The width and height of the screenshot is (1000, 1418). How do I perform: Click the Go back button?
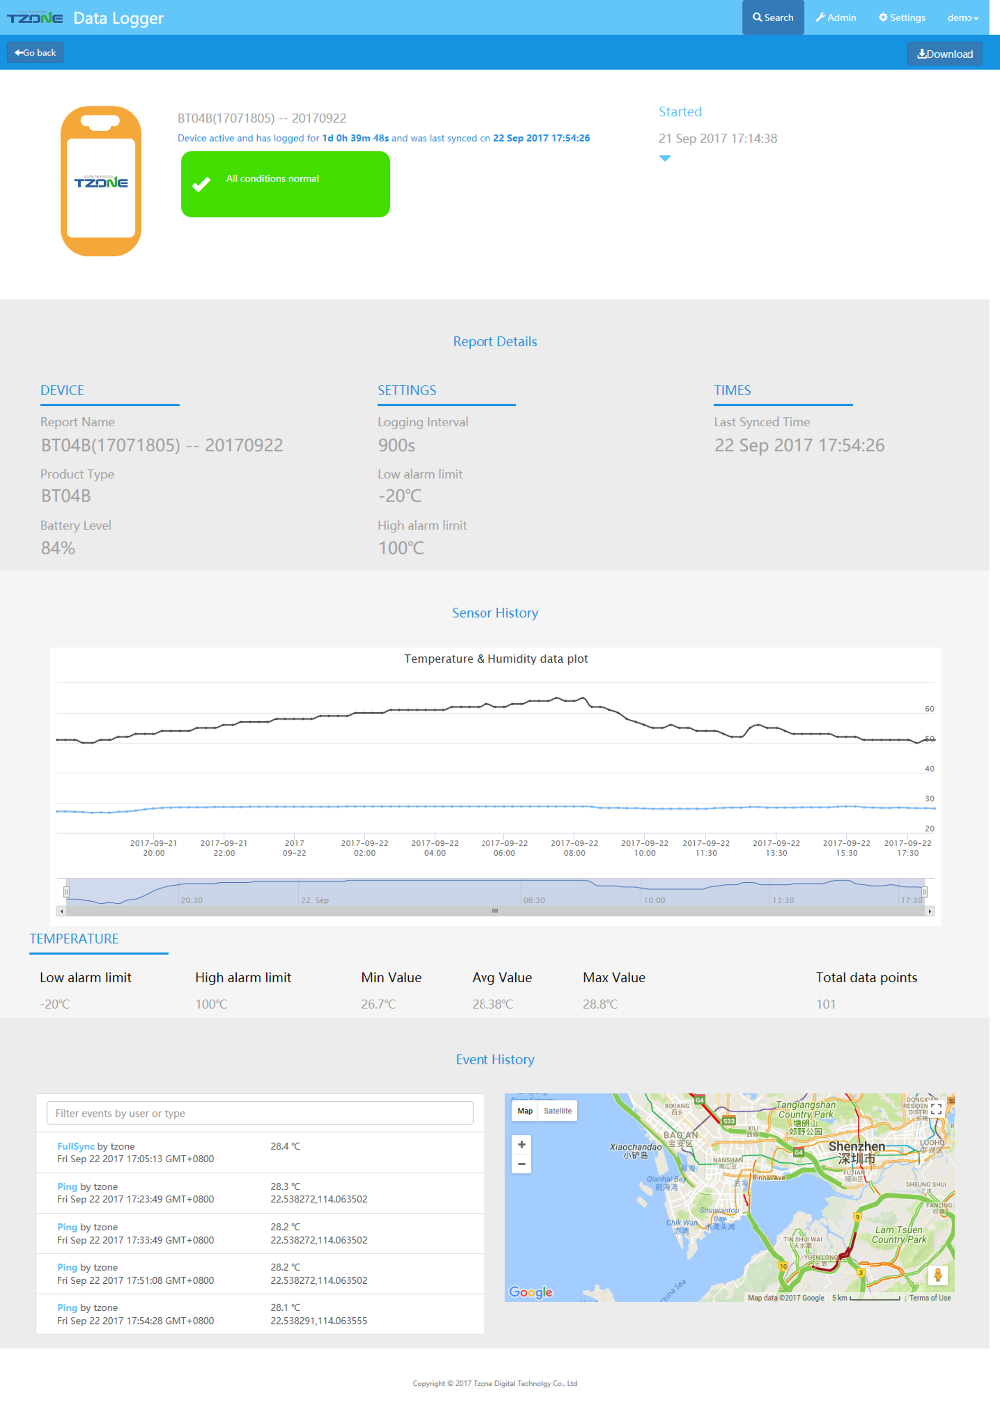click(x=35, y=52)
